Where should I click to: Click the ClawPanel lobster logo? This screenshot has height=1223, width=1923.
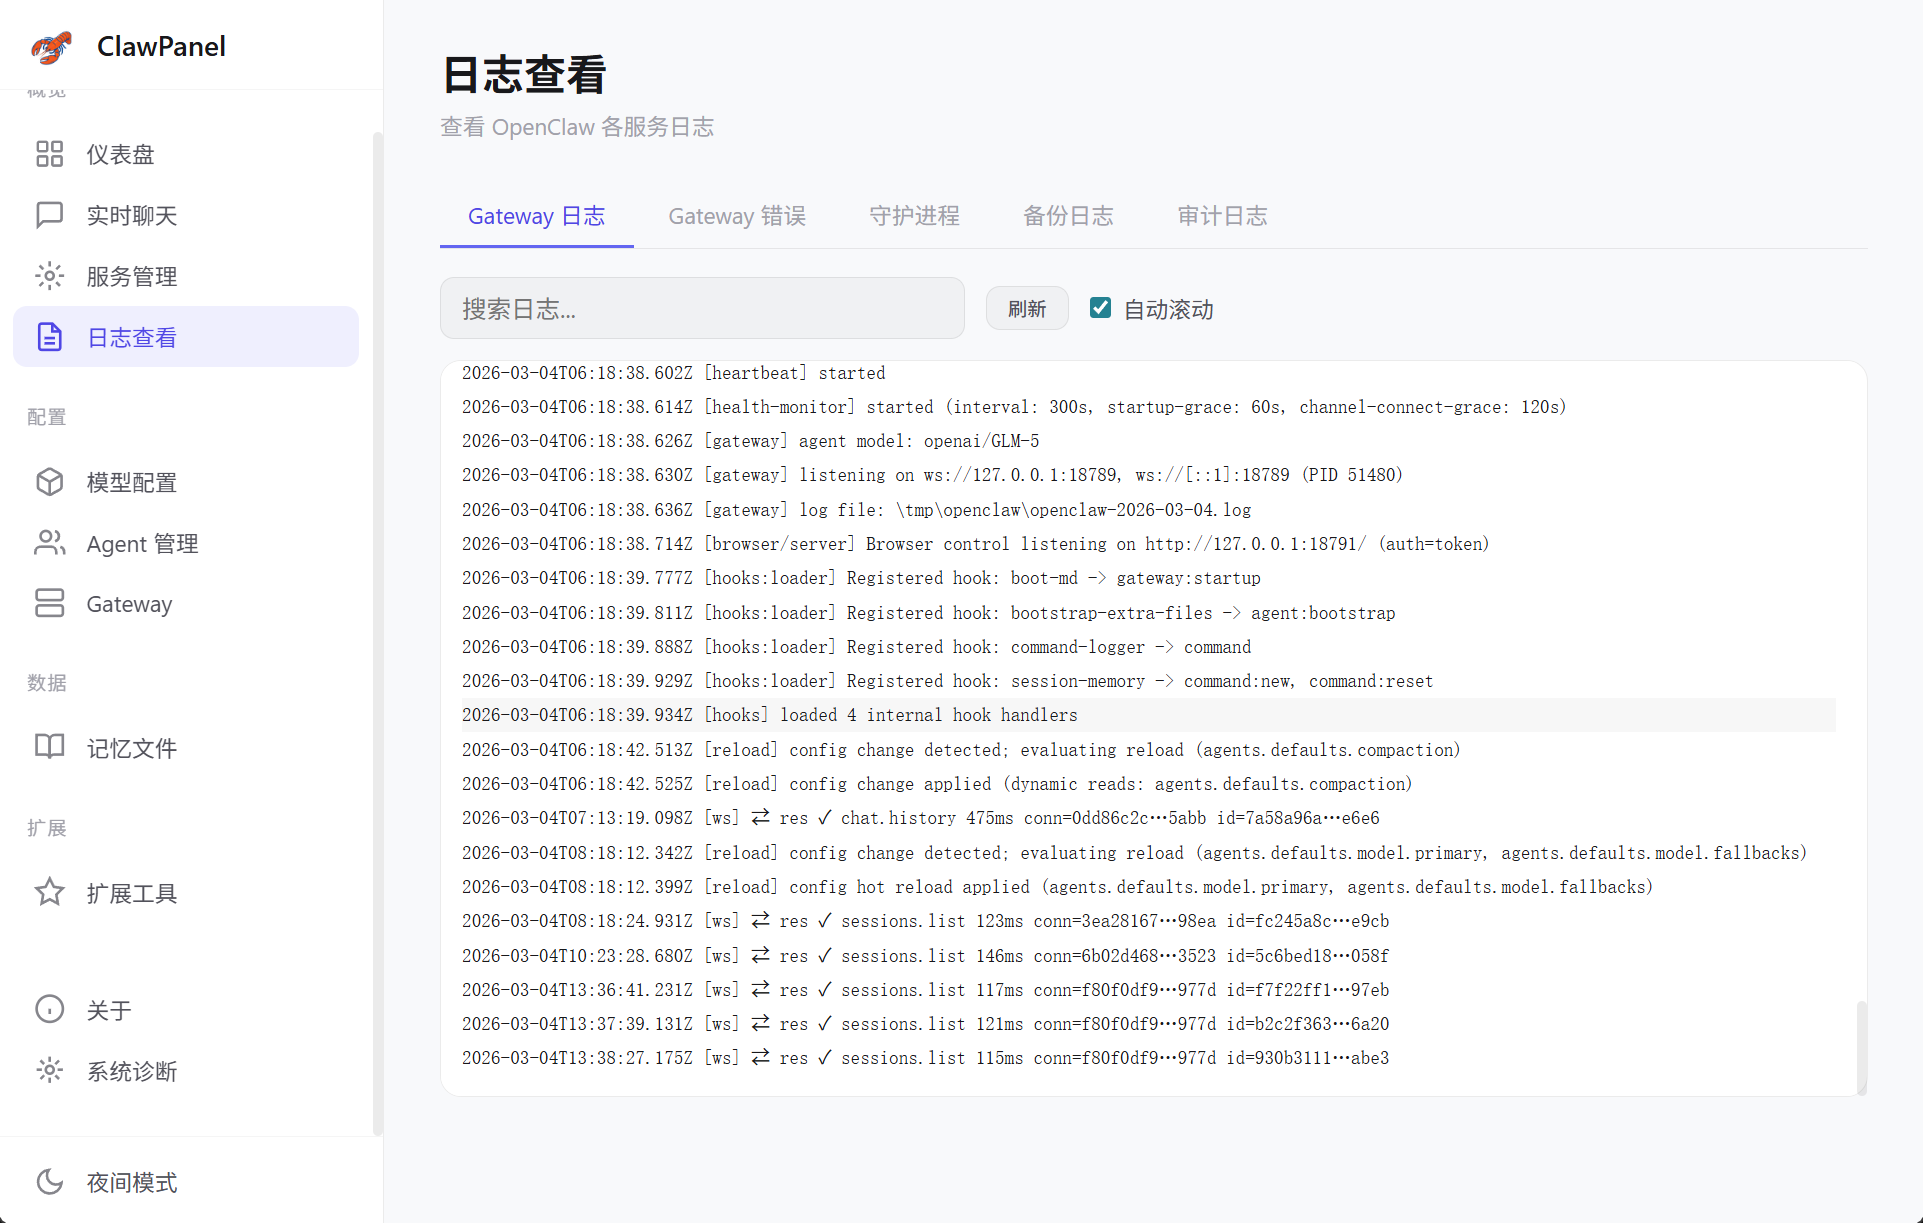click(x=52, y=46)
